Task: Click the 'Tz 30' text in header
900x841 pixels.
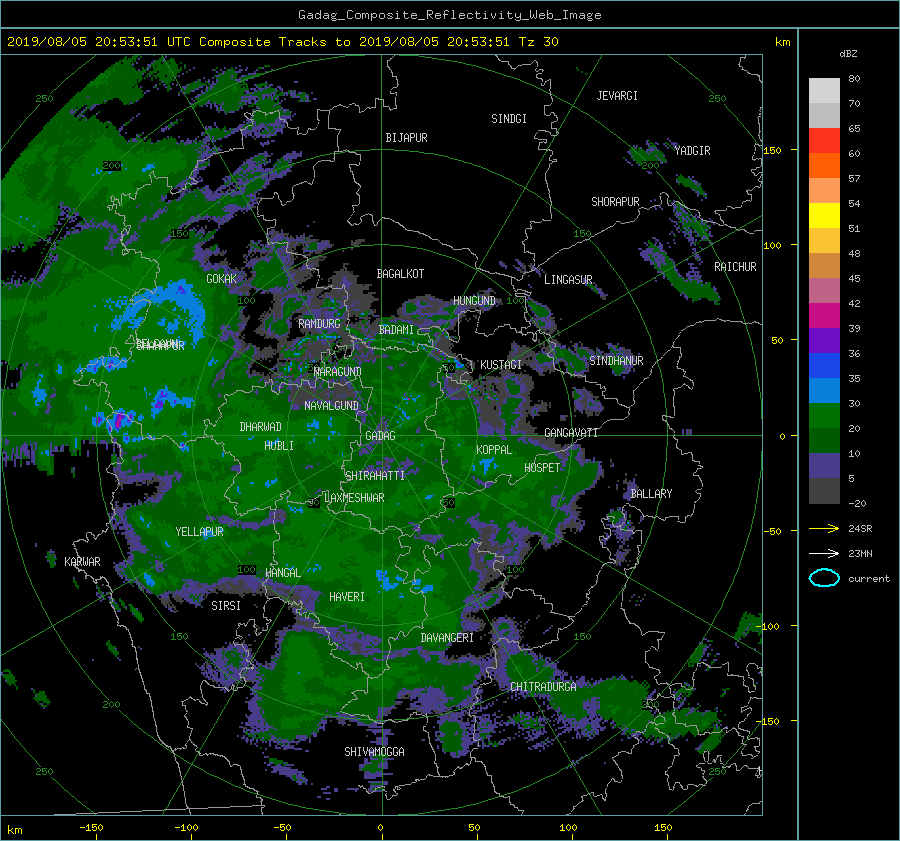Action: coord(538,42)
